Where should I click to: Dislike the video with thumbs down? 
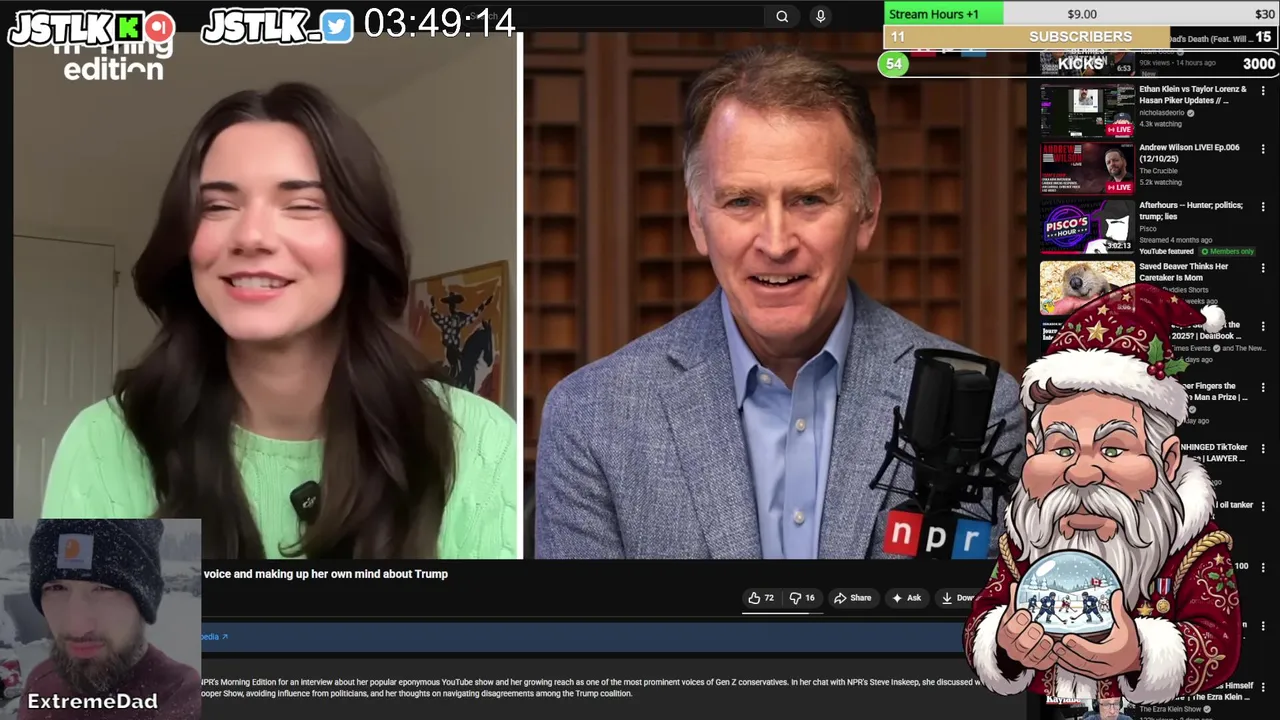coord(802,598)
